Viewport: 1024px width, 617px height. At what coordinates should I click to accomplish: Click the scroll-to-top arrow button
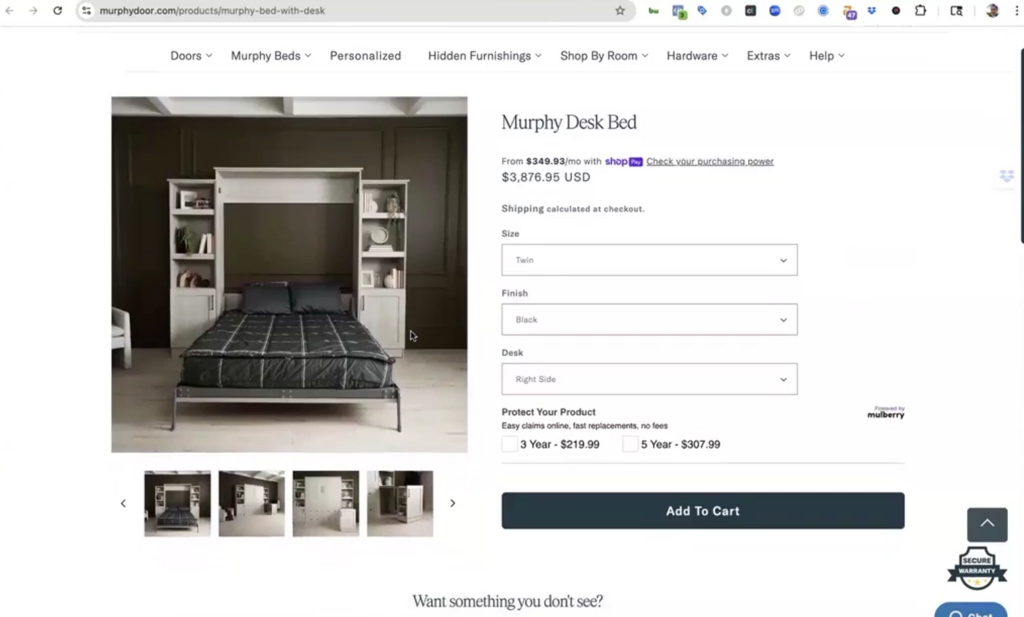(987, 524)
